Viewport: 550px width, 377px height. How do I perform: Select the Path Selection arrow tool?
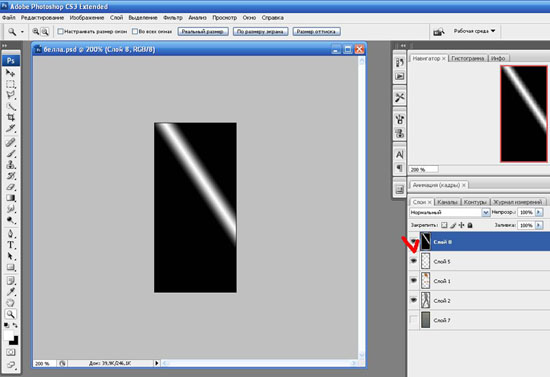pyautogui.click(x=11, y=256)
